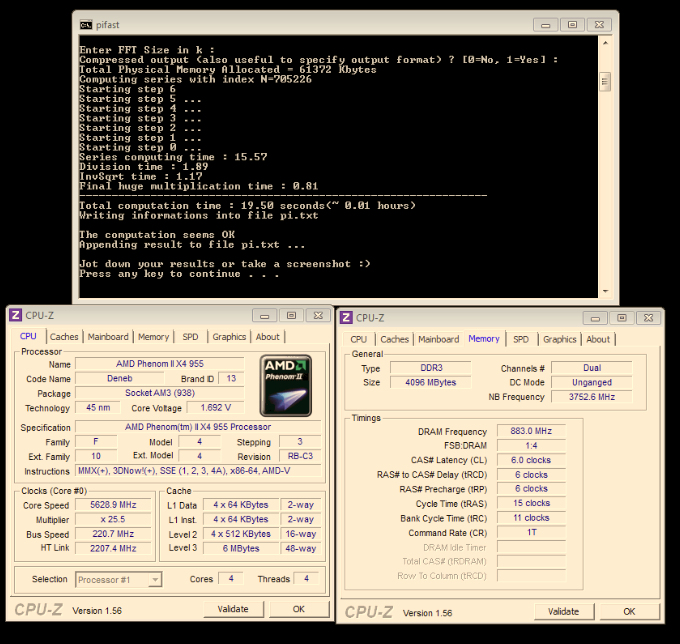Click the scroll down arrow in pifast console
The height and width of the screenshot is (644, 680).
point(605,291)
